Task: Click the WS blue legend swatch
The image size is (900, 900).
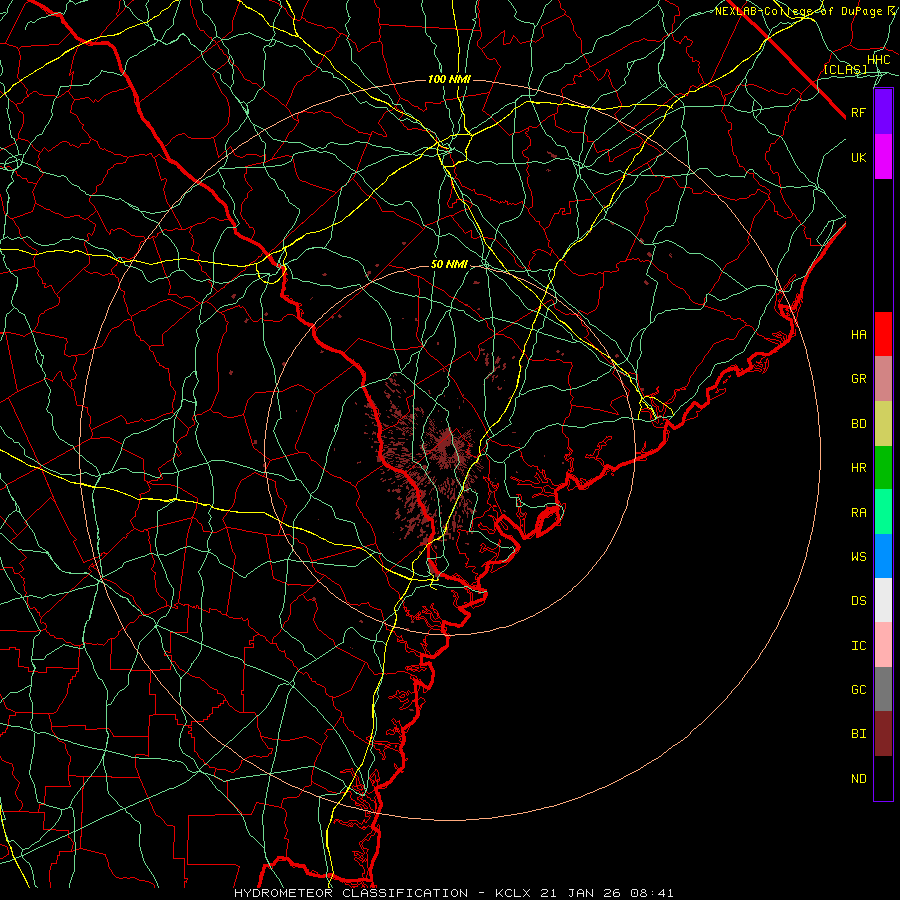Action: click(x=883, y=556)
